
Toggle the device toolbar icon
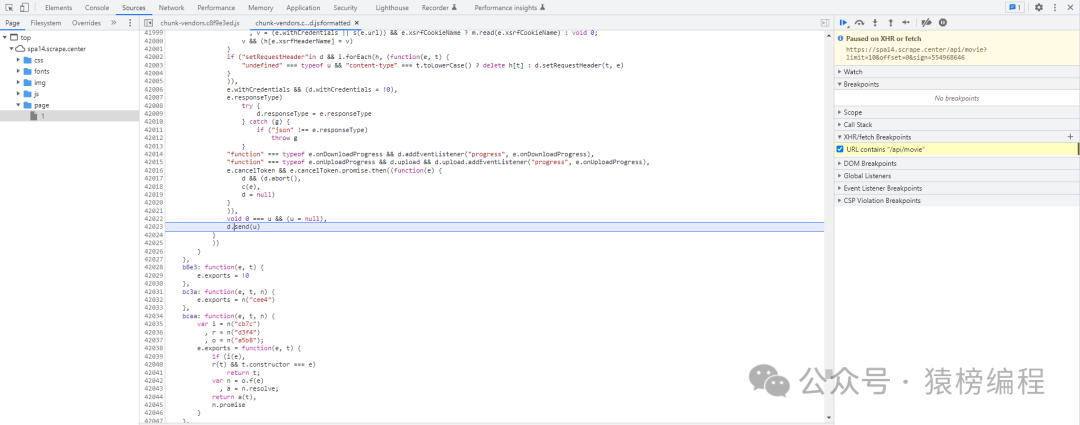[x=24, y=8]
